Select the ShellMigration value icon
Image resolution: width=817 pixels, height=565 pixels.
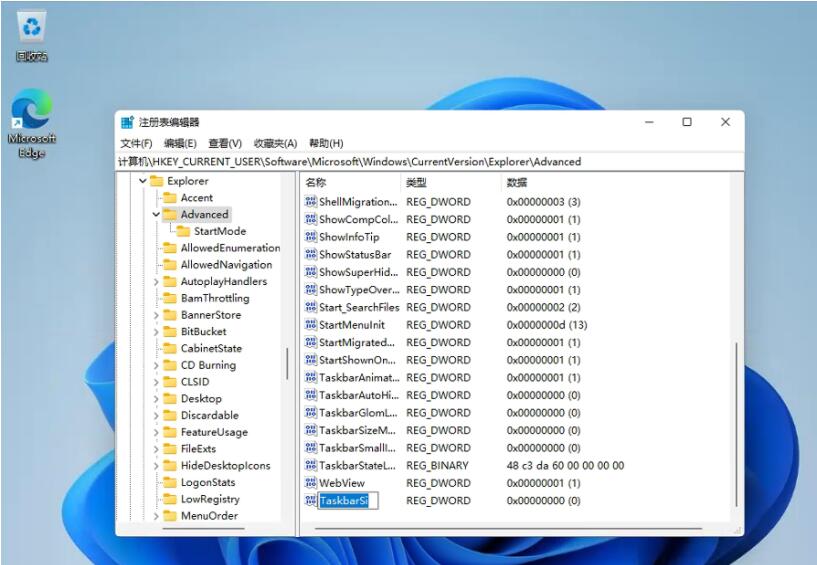(x=311, y=201)
